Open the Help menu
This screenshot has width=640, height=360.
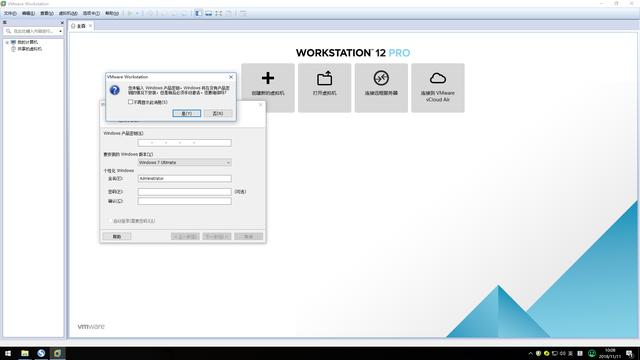(x=112, y=13)
